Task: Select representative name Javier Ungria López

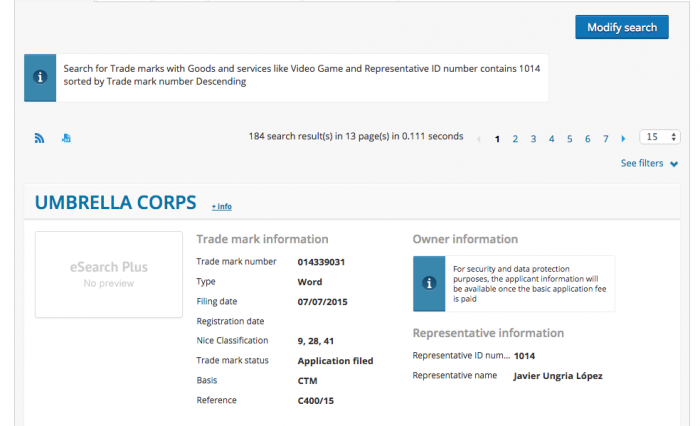Action: (x=558, y=376)
